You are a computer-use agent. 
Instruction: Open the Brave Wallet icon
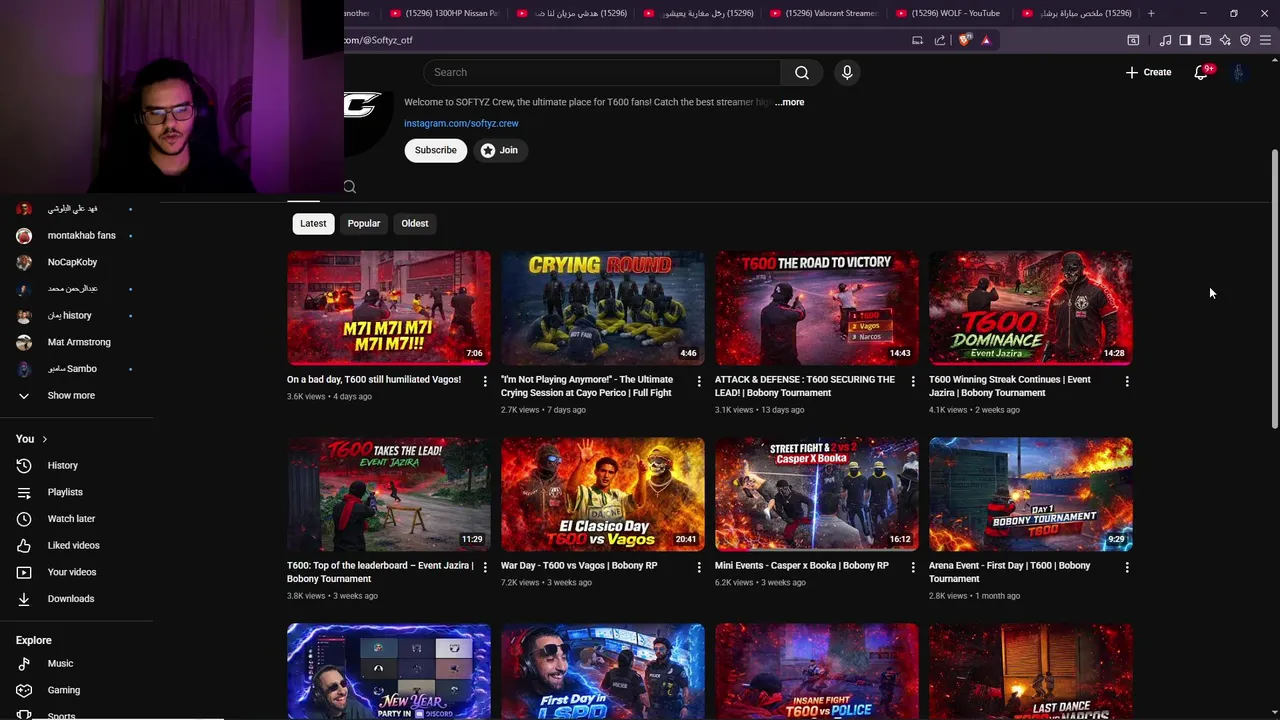[x=1205, y=40]
